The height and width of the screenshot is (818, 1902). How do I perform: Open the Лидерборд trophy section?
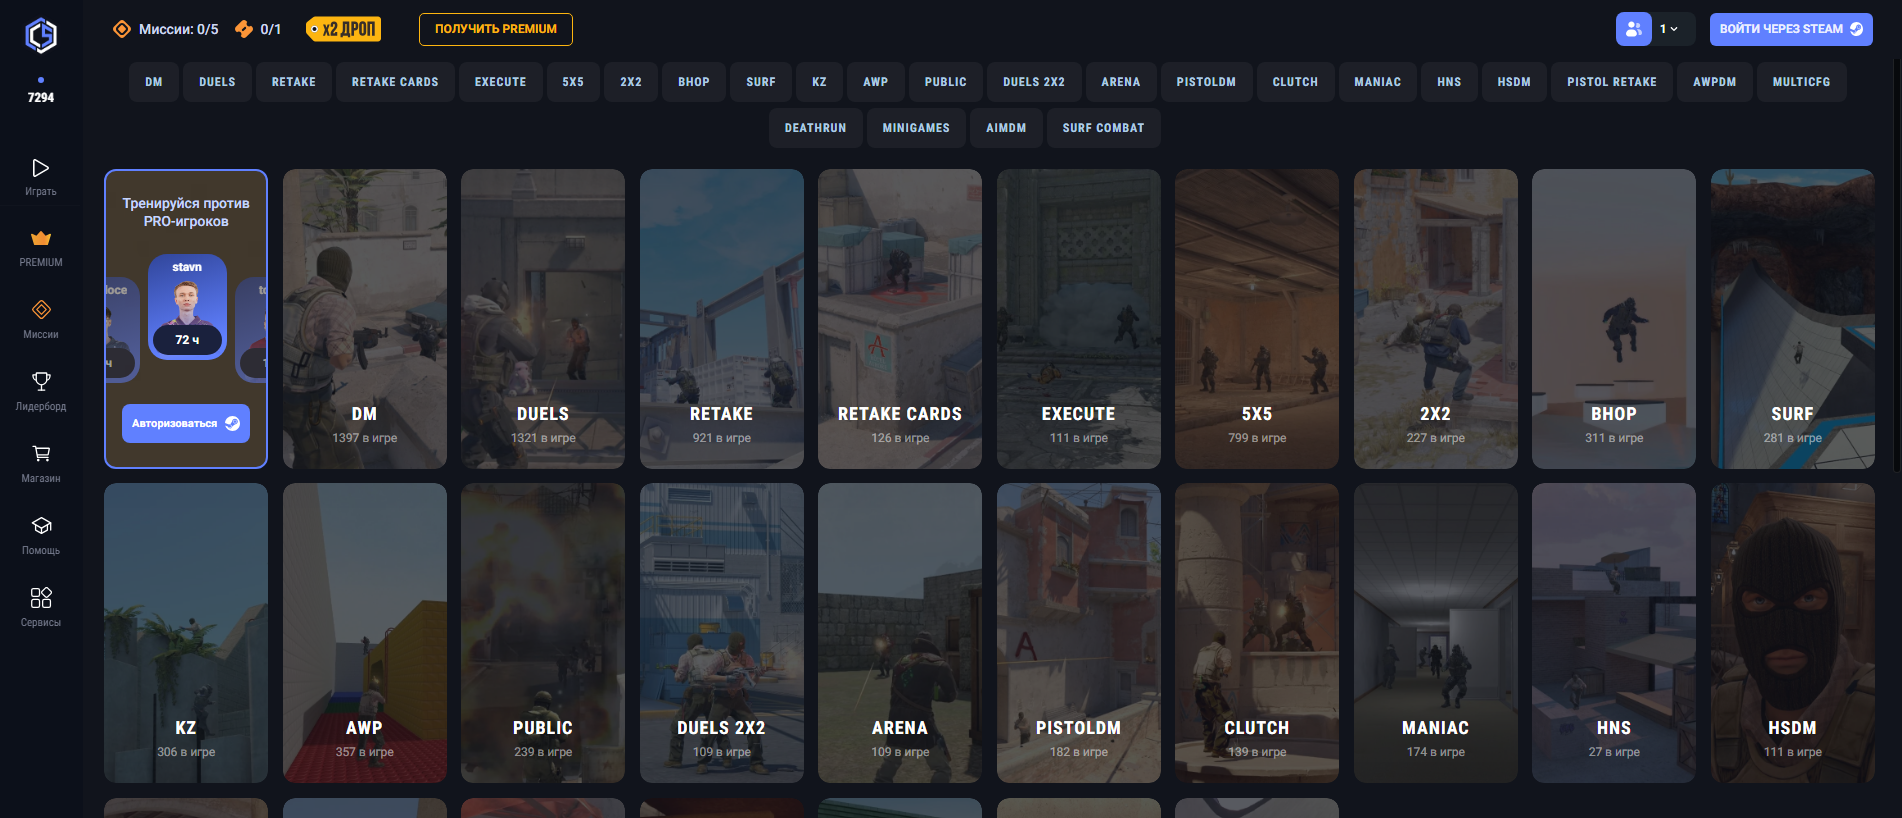click(41, 391)
